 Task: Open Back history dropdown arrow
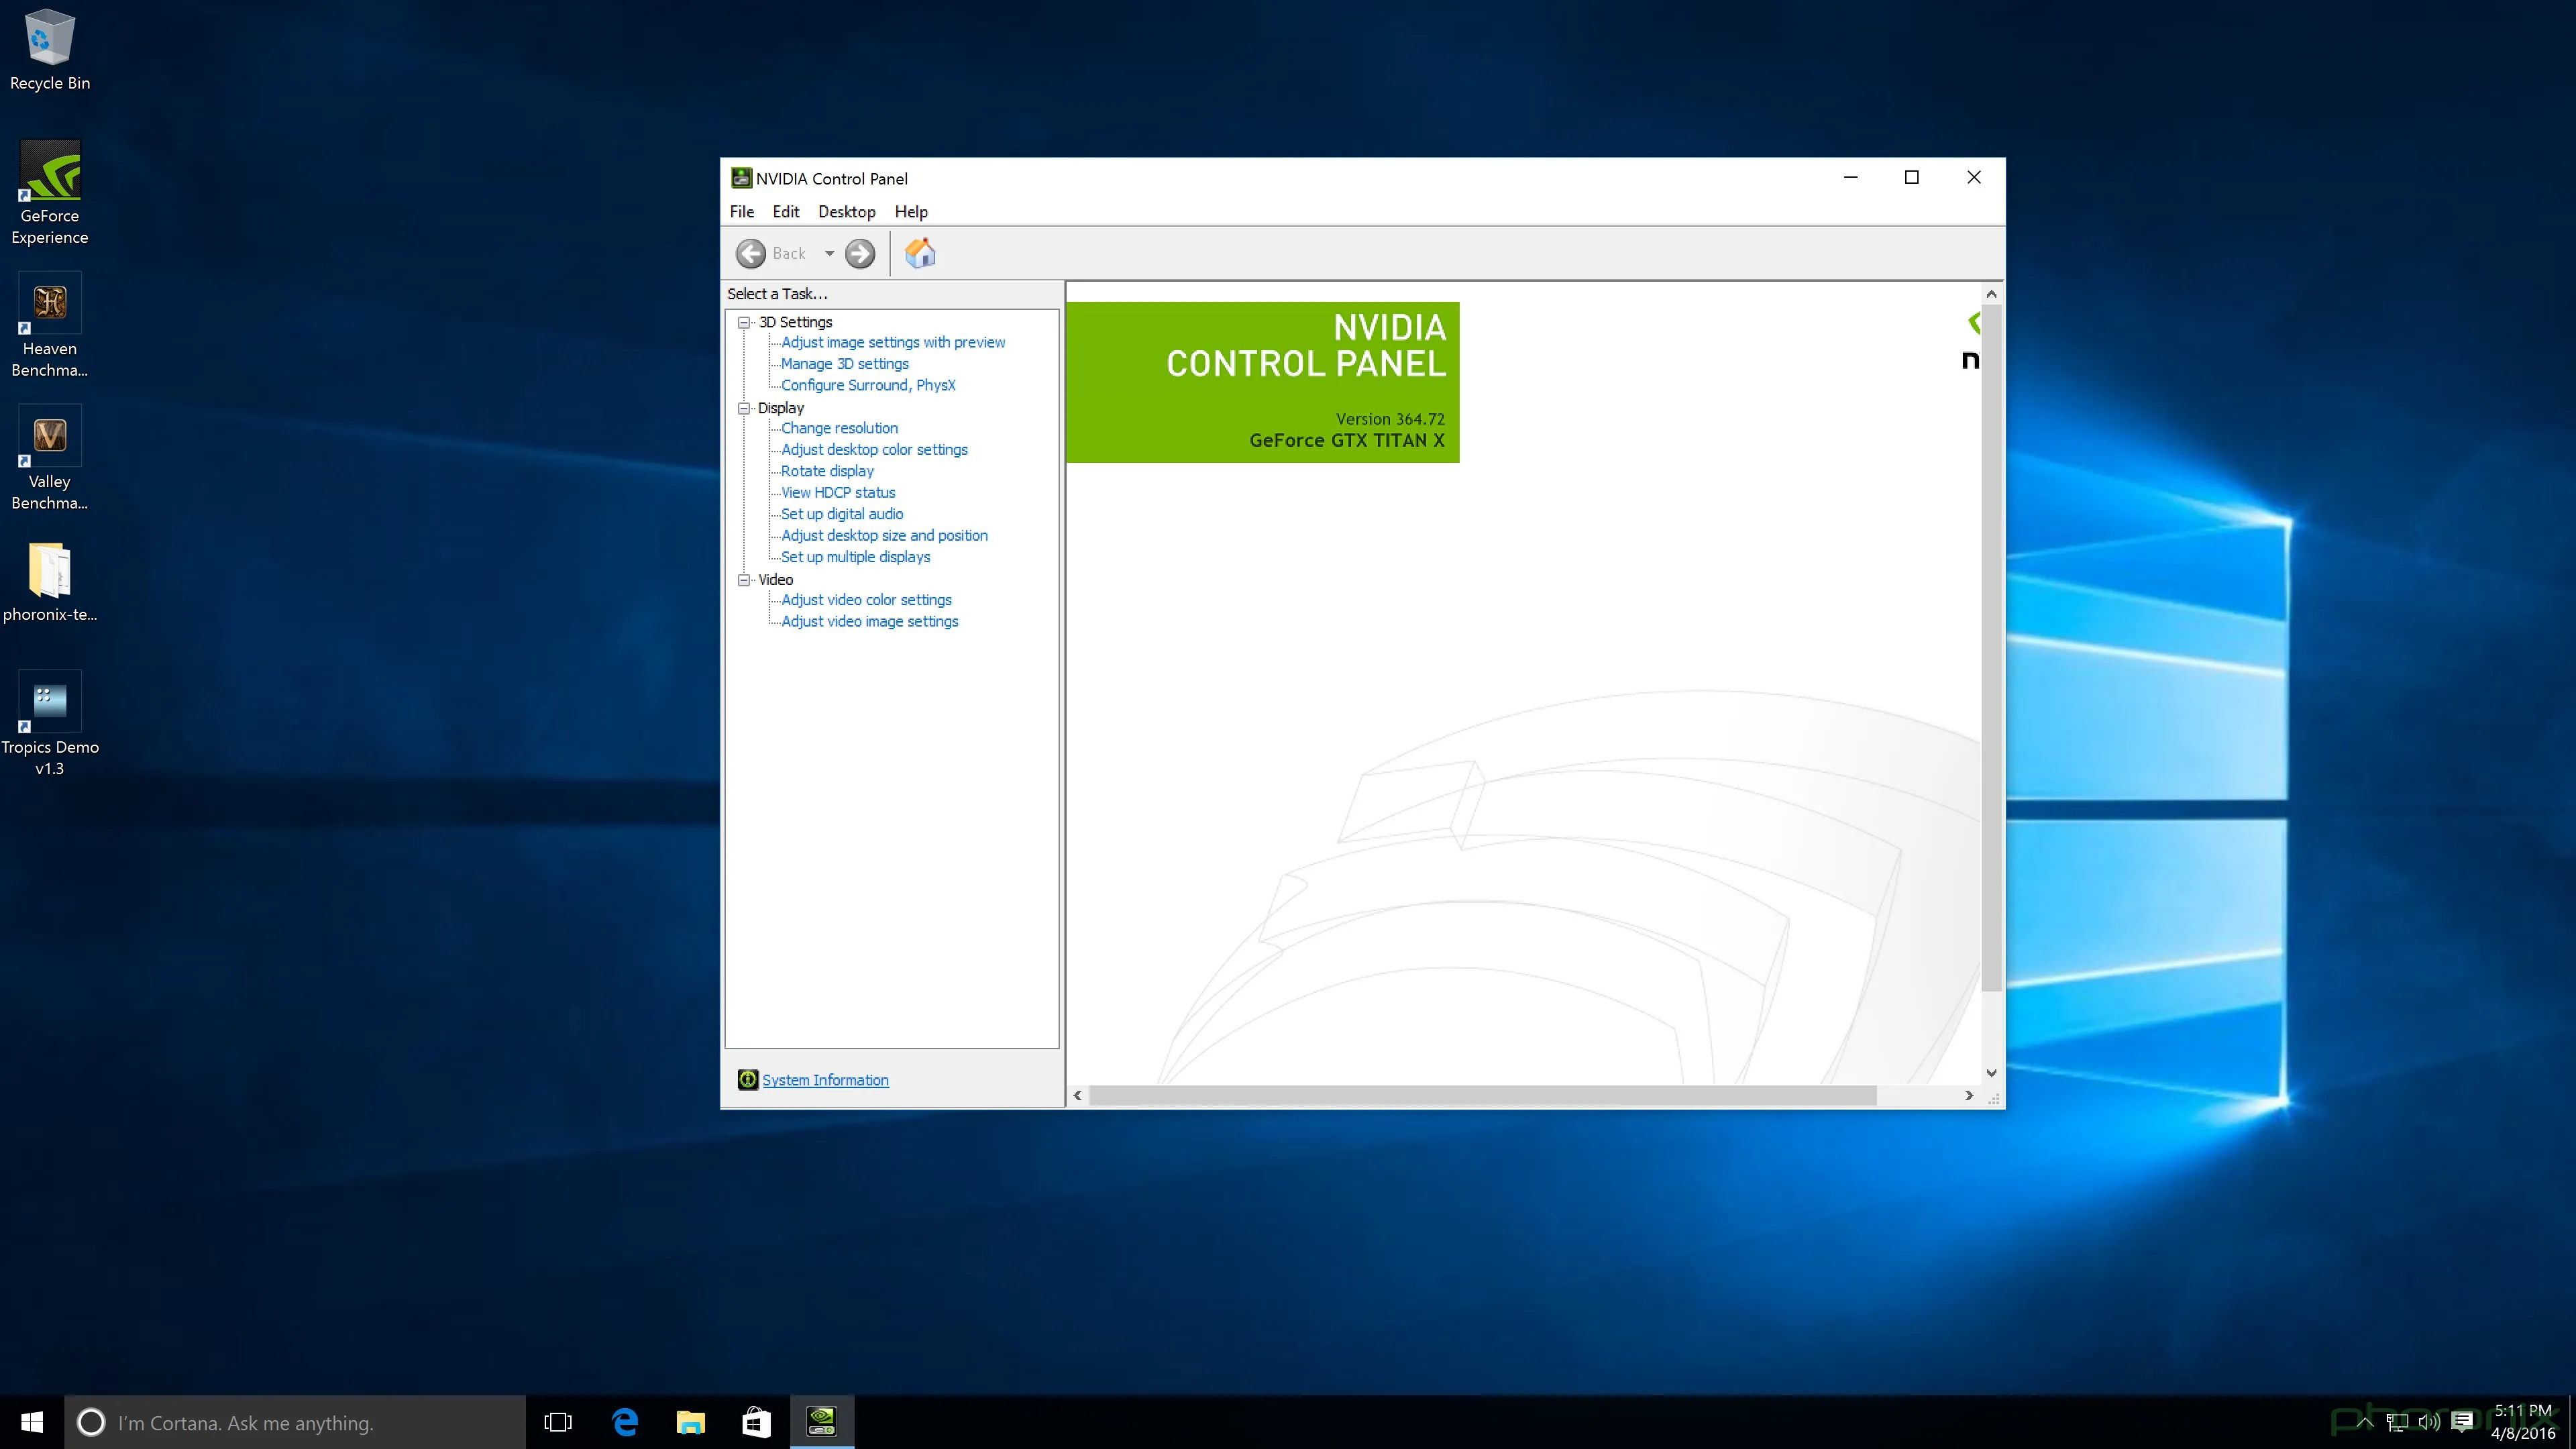click(x=829, y=253)
